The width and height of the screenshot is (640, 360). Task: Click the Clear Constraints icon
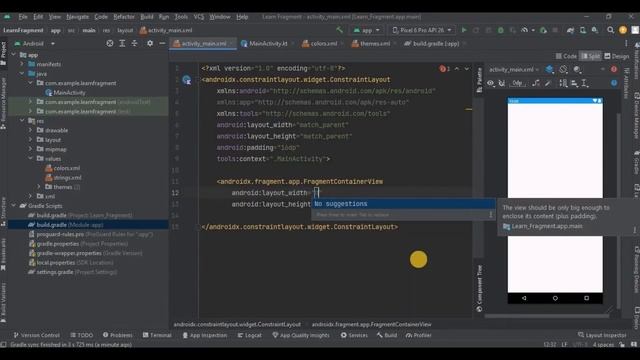tap(536, 83)
